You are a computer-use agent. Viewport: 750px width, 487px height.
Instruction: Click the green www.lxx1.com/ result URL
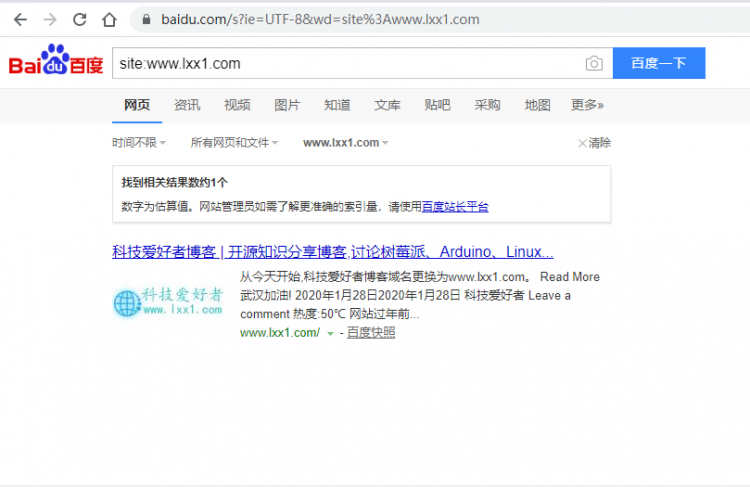pyautogui.click(x=280, y=332)
